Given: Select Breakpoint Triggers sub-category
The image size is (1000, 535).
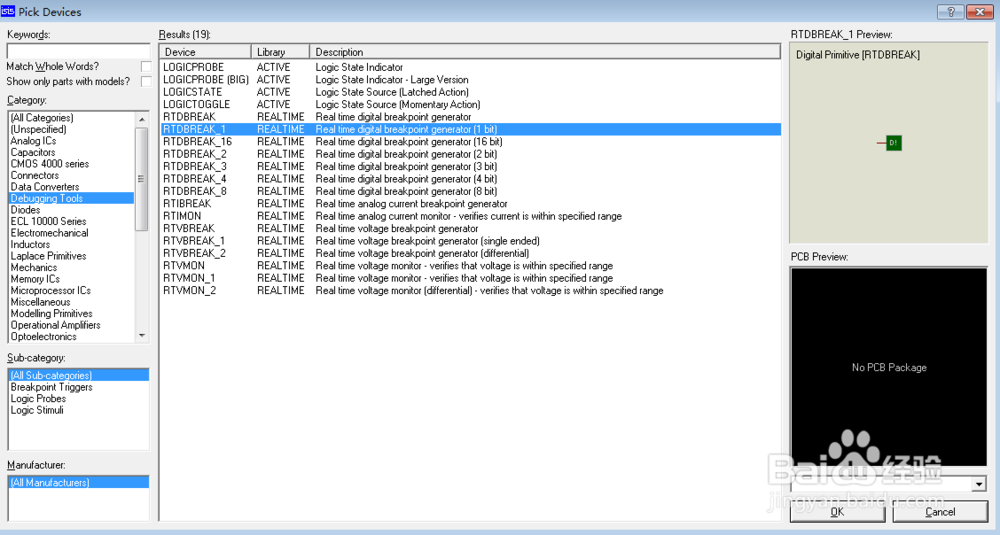Looking at the screenshot, I should pos(78,387).
